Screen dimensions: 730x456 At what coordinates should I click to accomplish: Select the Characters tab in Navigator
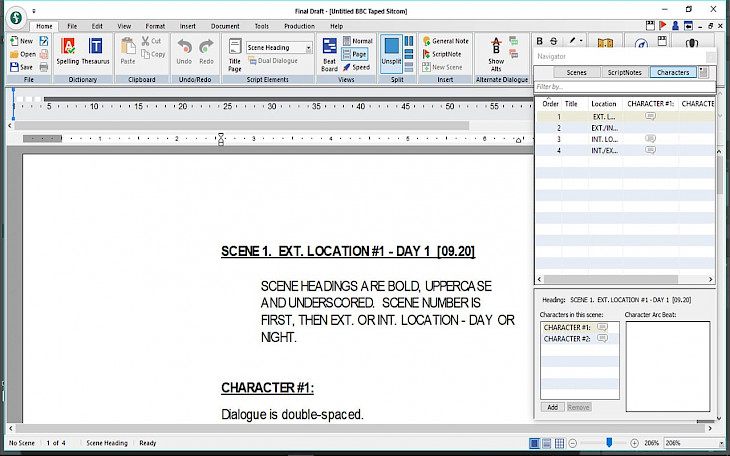click(673, 72)
